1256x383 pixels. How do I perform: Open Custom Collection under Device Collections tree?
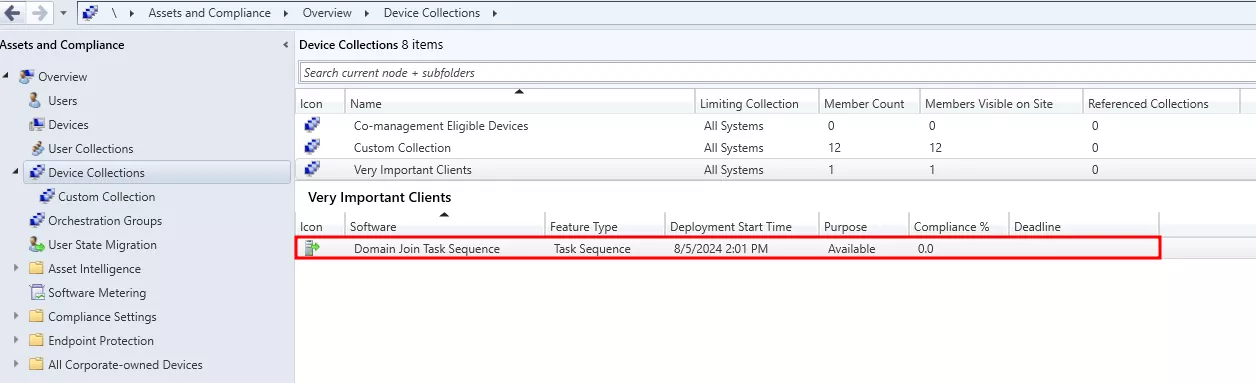pyautogui.click(x=106, y=197)
